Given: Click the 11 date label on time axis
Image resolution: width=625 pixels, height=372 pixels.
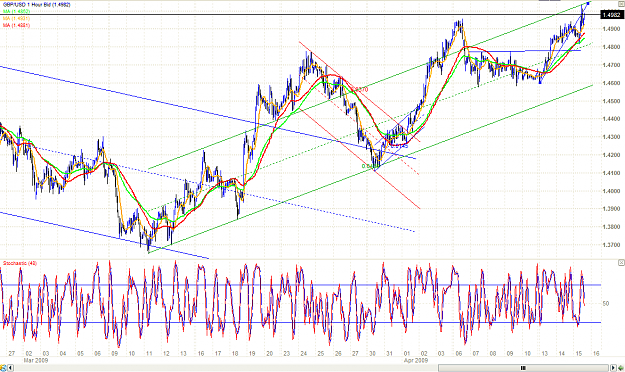Looking at the screenshot, I should tap(149, 353).
